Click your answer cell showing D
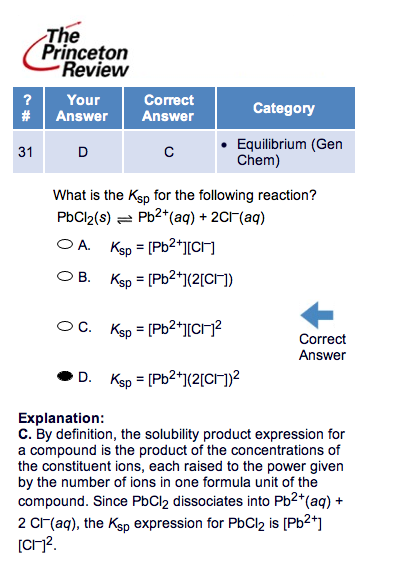This screenshot has width=420, height=584. [x=83, y=152]
